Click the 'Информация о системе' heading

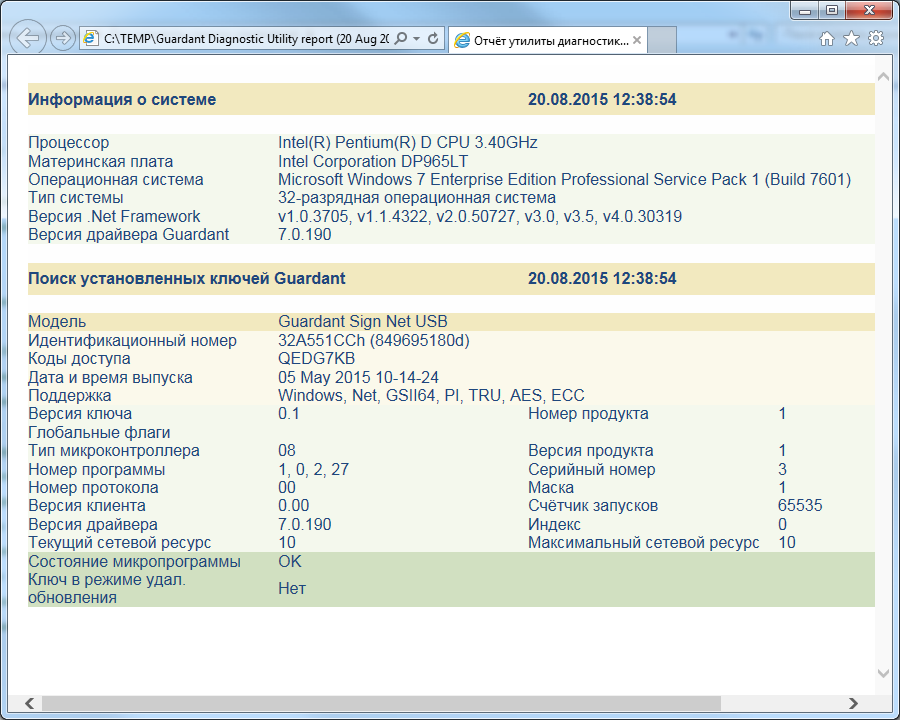(122, 99)
